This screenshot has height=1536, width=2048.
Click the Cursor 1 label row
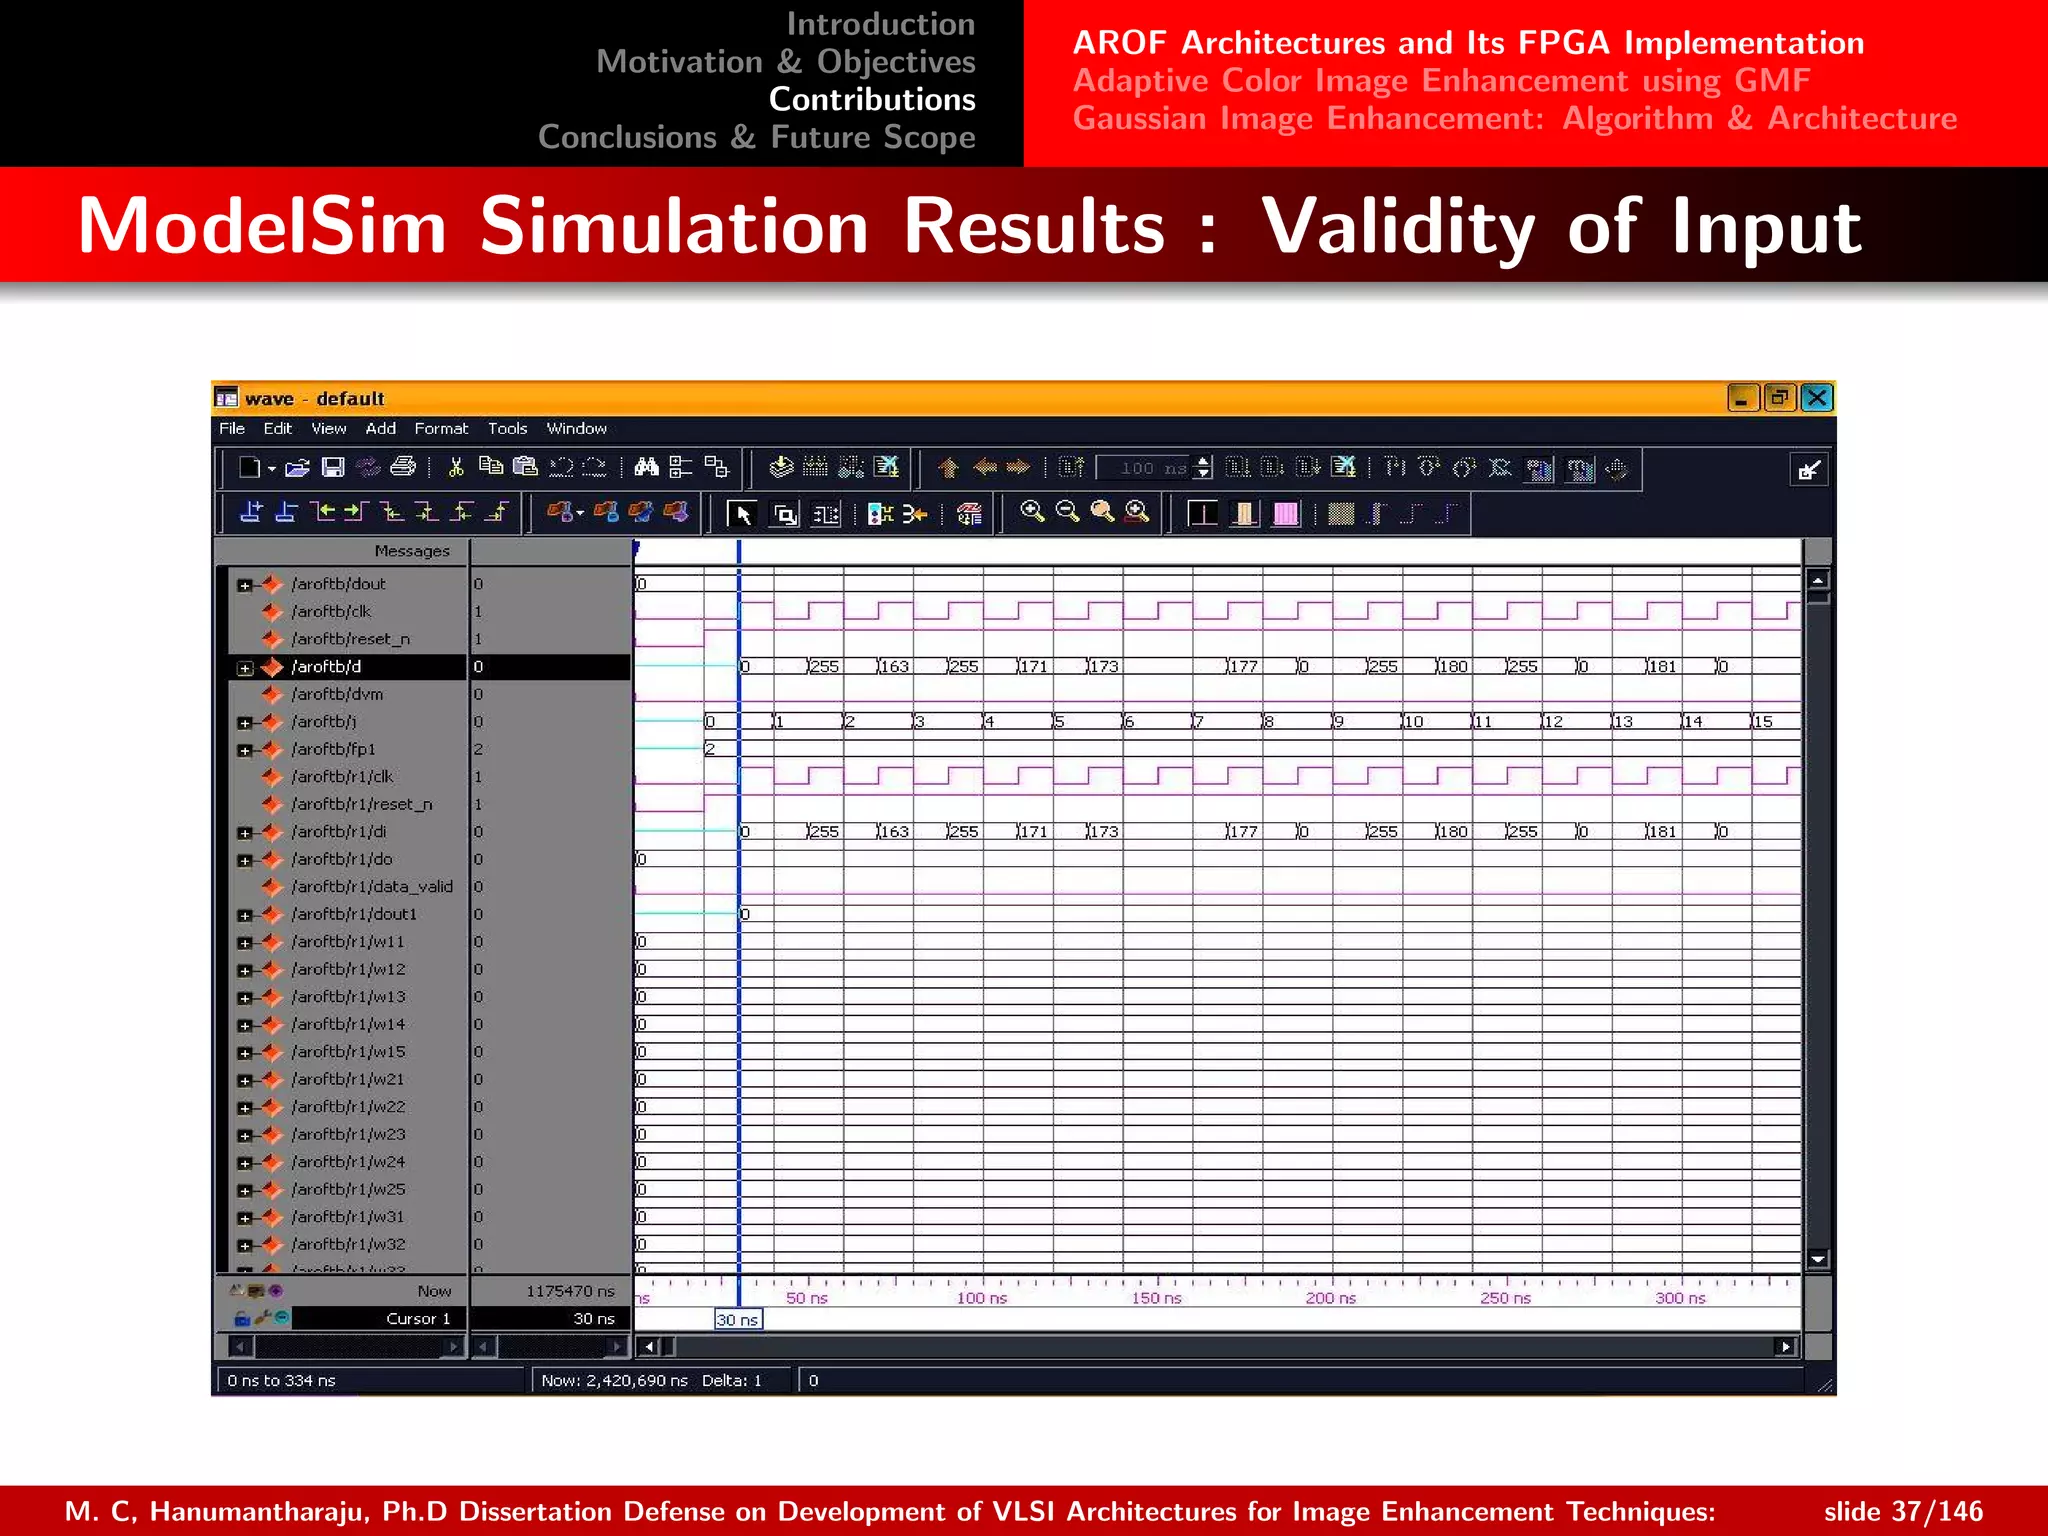pyautogui.click(x=380, y=1319)
